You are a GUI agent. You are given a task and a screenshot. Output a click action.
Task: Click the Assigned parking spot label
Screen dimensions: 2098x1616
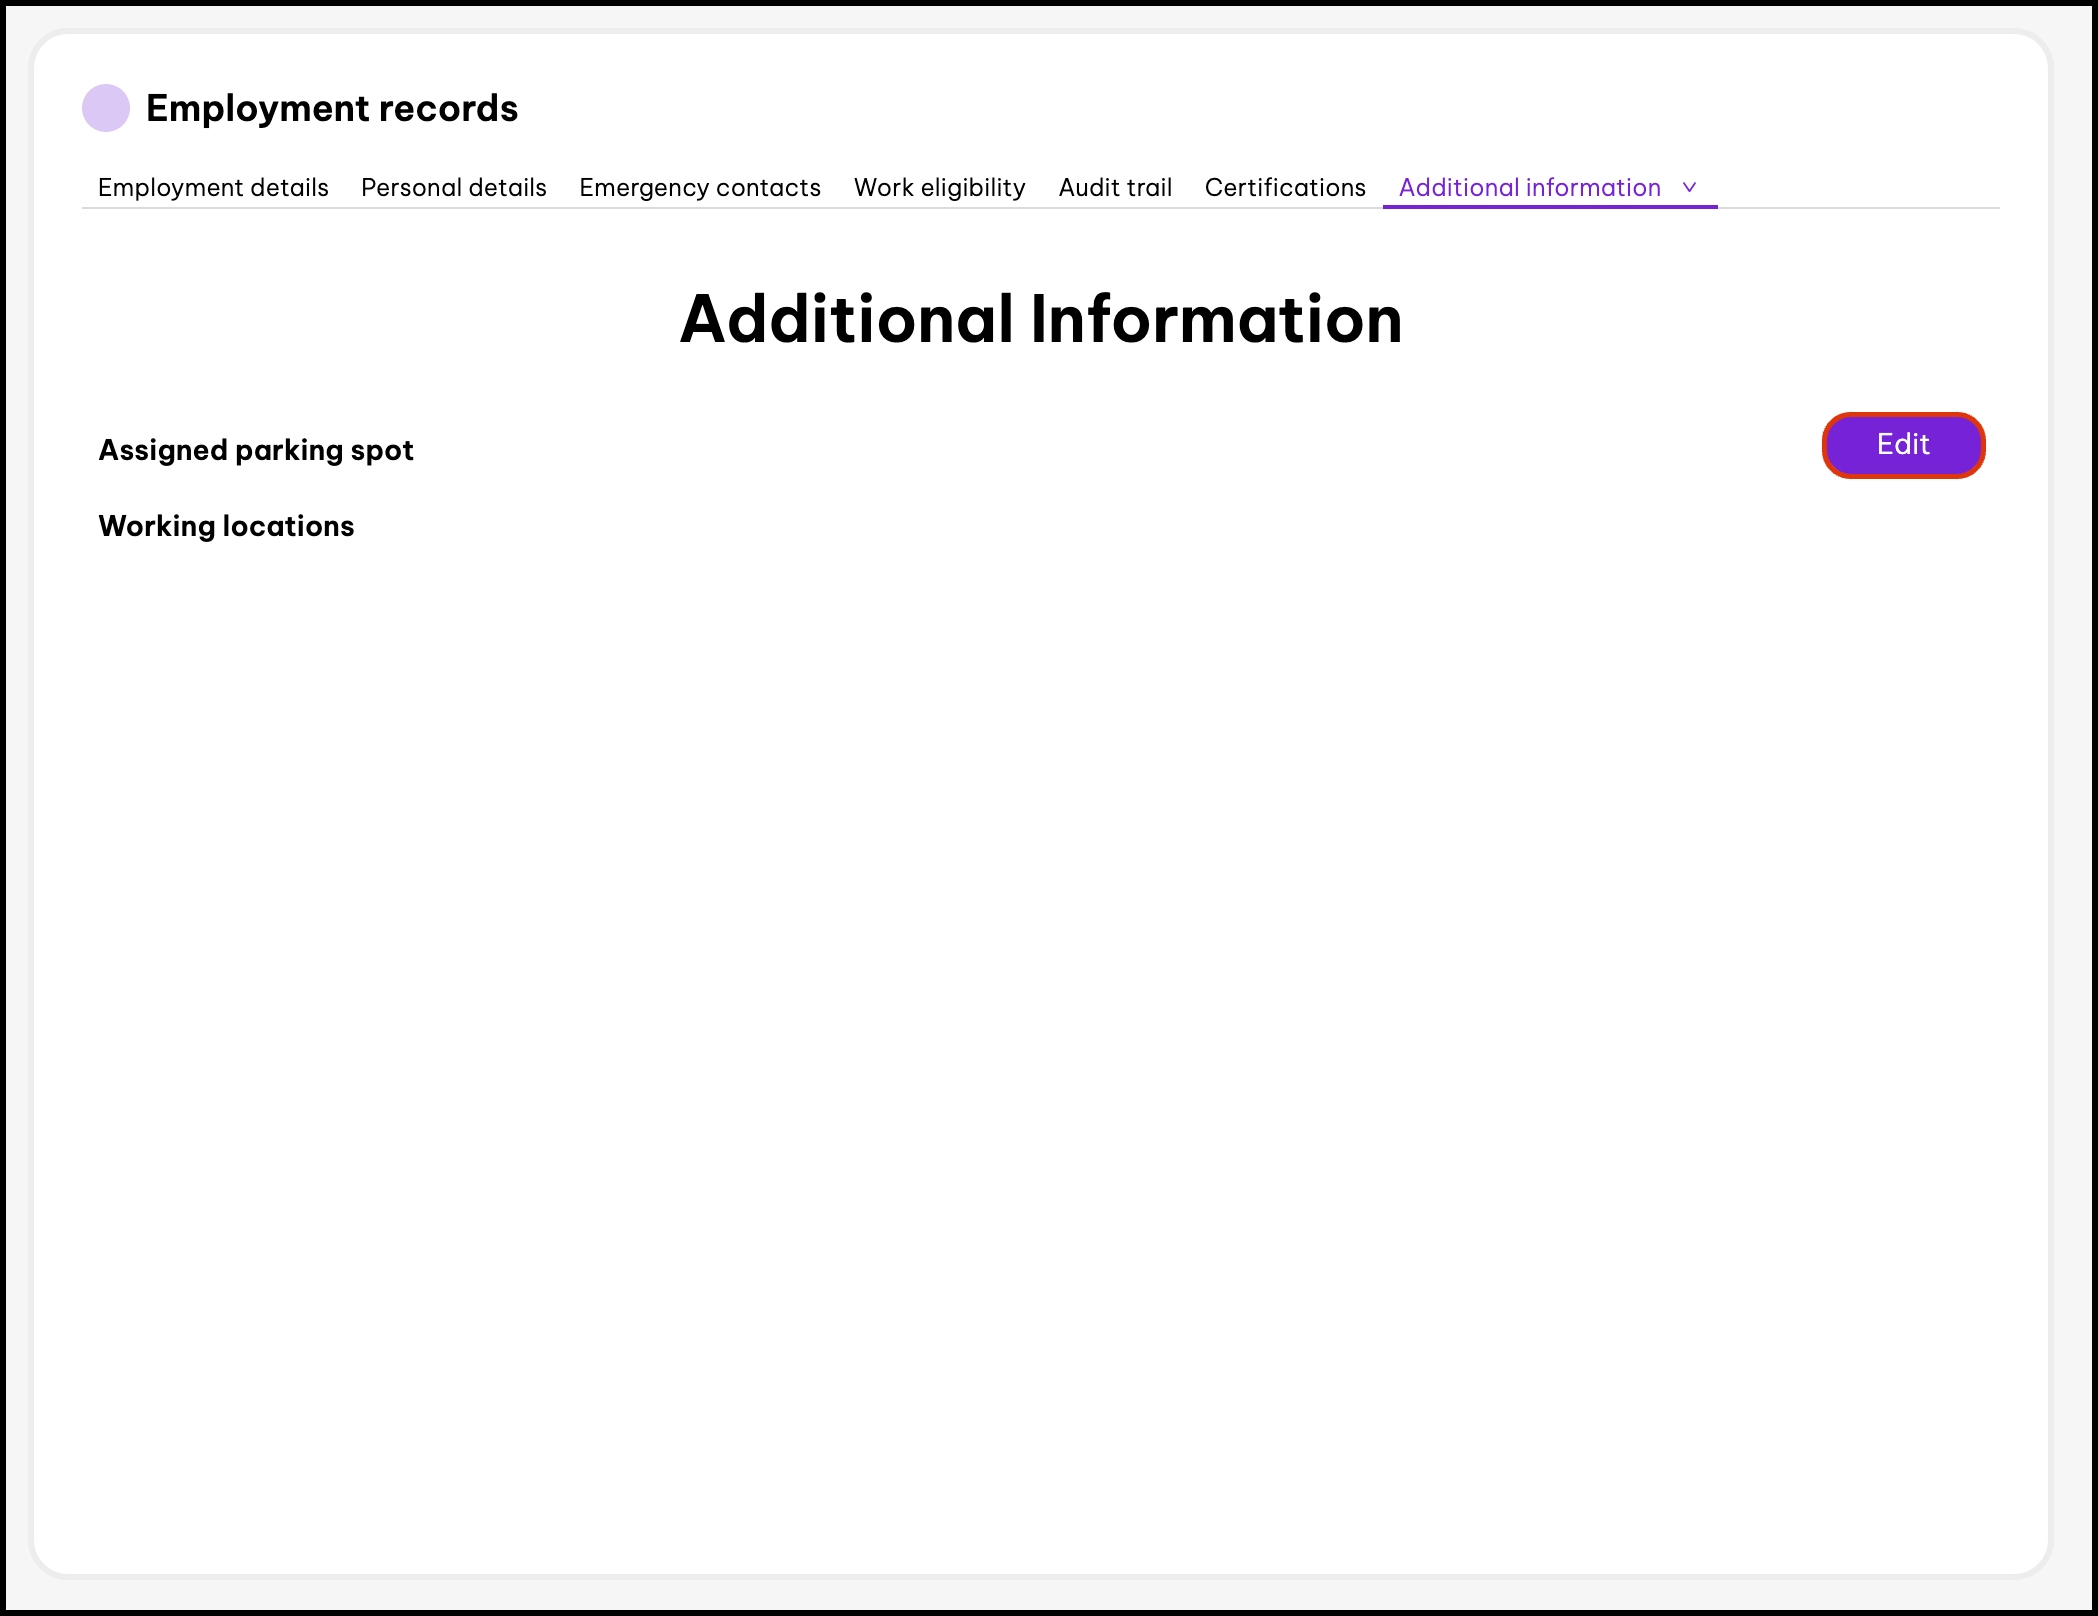(x=256, y=450)
